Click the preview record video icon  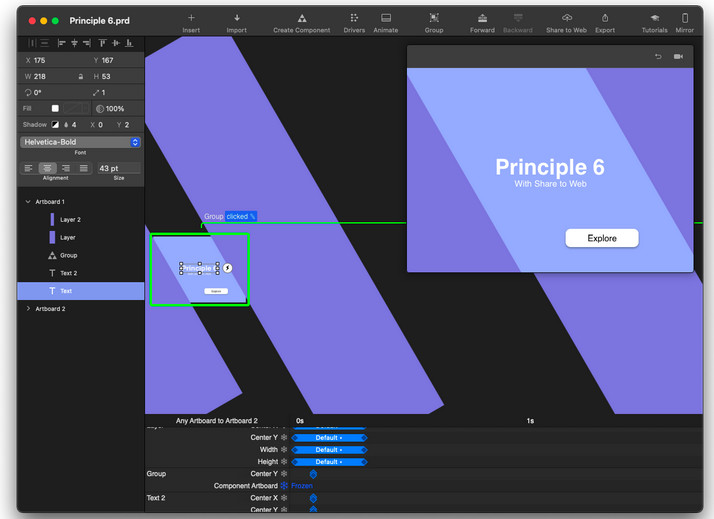678,56
